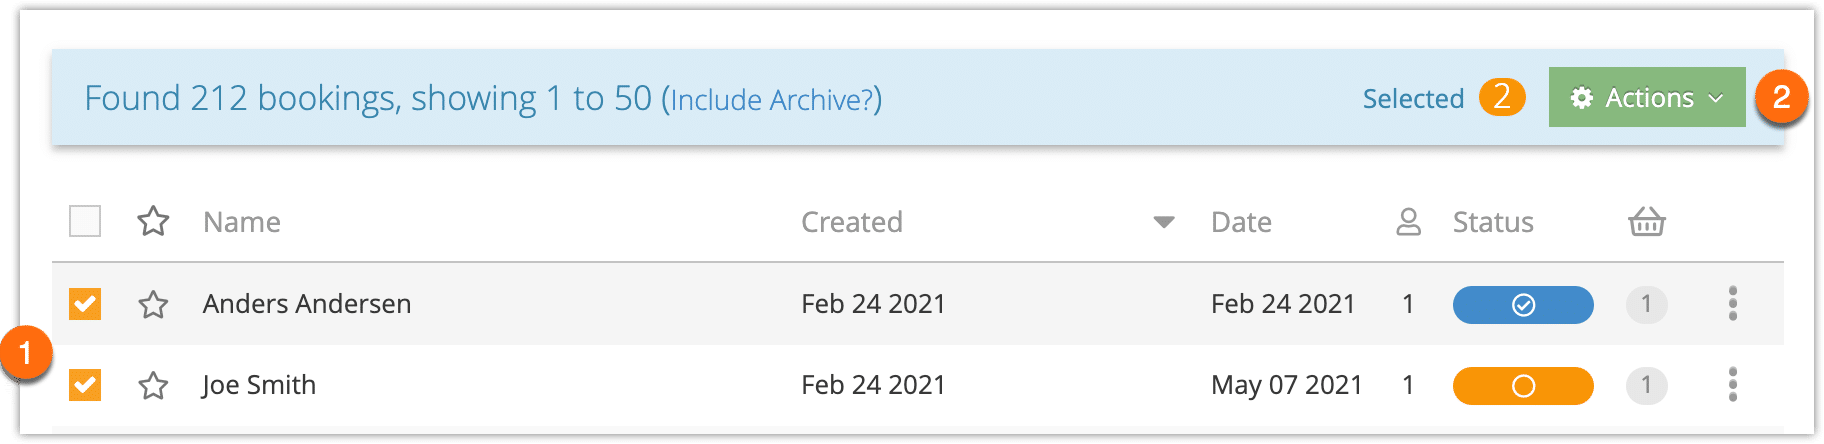Star the Anders Andersen booking
The height and width of the screenshot is (444, 1824).
(x=153, y=304)
